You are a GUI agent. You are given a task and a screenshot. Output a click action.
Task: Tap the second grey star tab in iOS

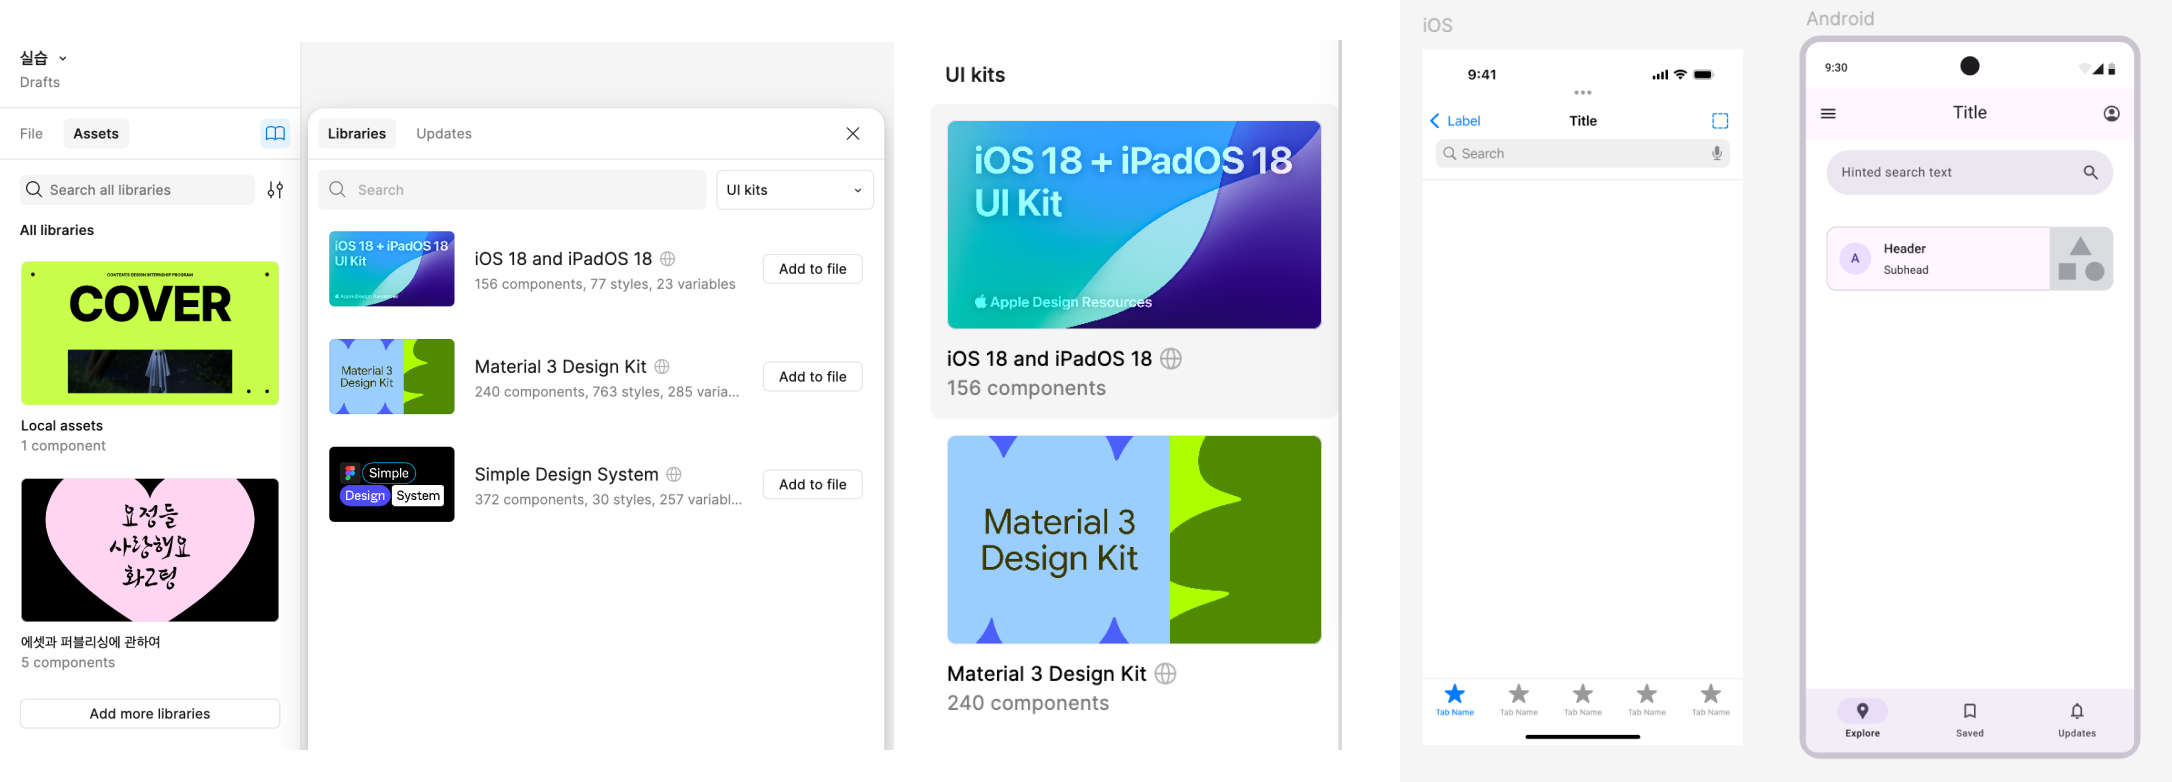(1518, 698)
